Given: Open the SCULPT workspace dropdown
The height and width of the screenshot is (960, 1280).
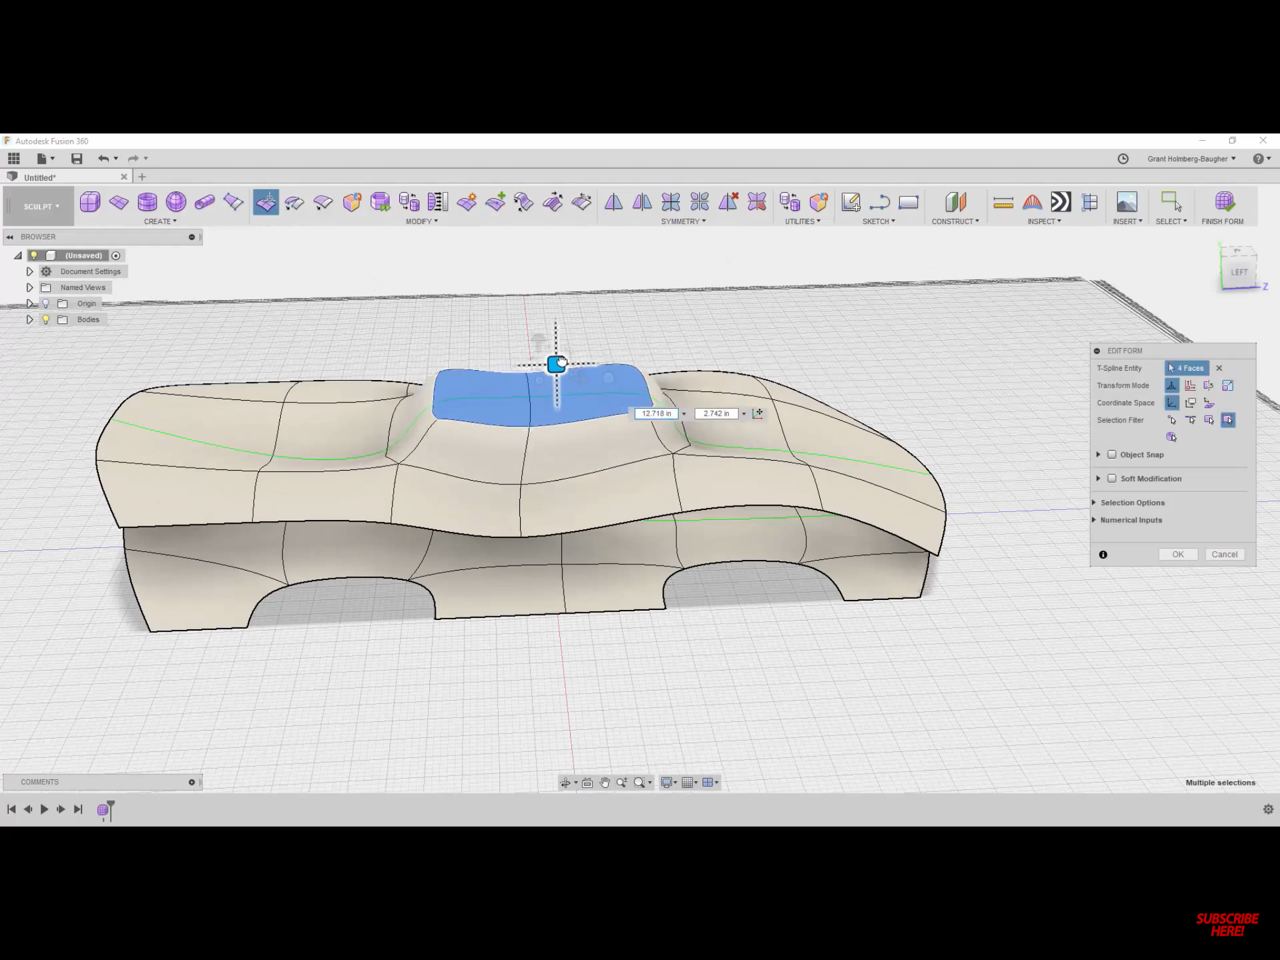Looking at the screenshot, I should pos(40,207).
